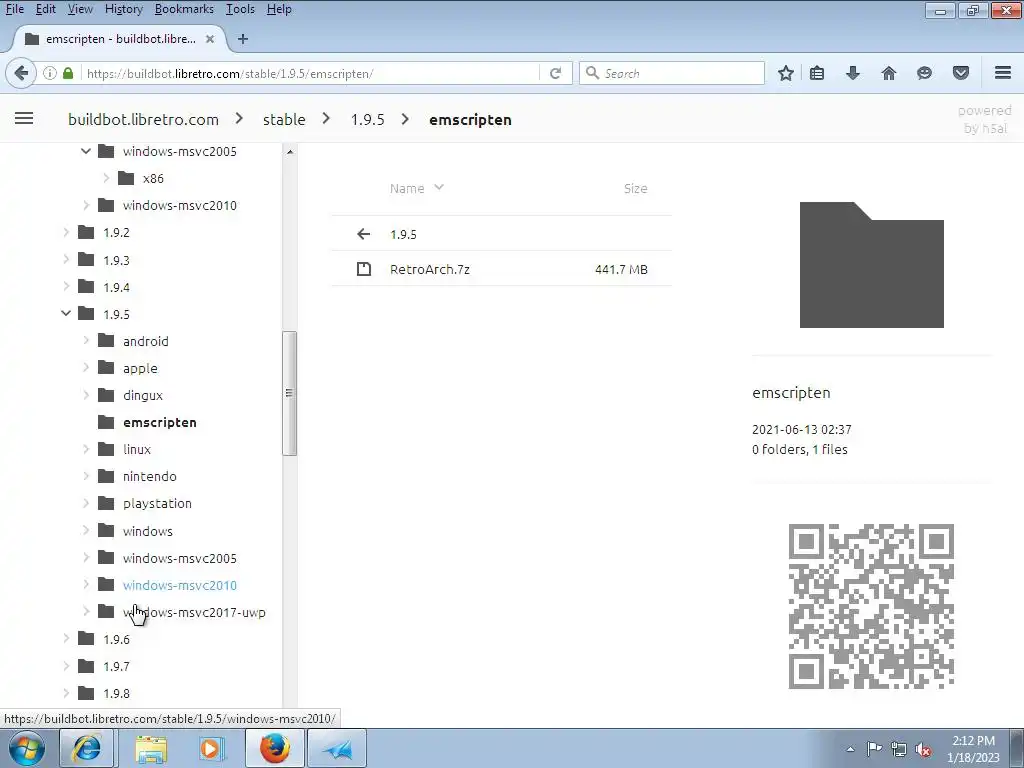
Task: Open the paper plane taskbar app
Action: point(337,748)
